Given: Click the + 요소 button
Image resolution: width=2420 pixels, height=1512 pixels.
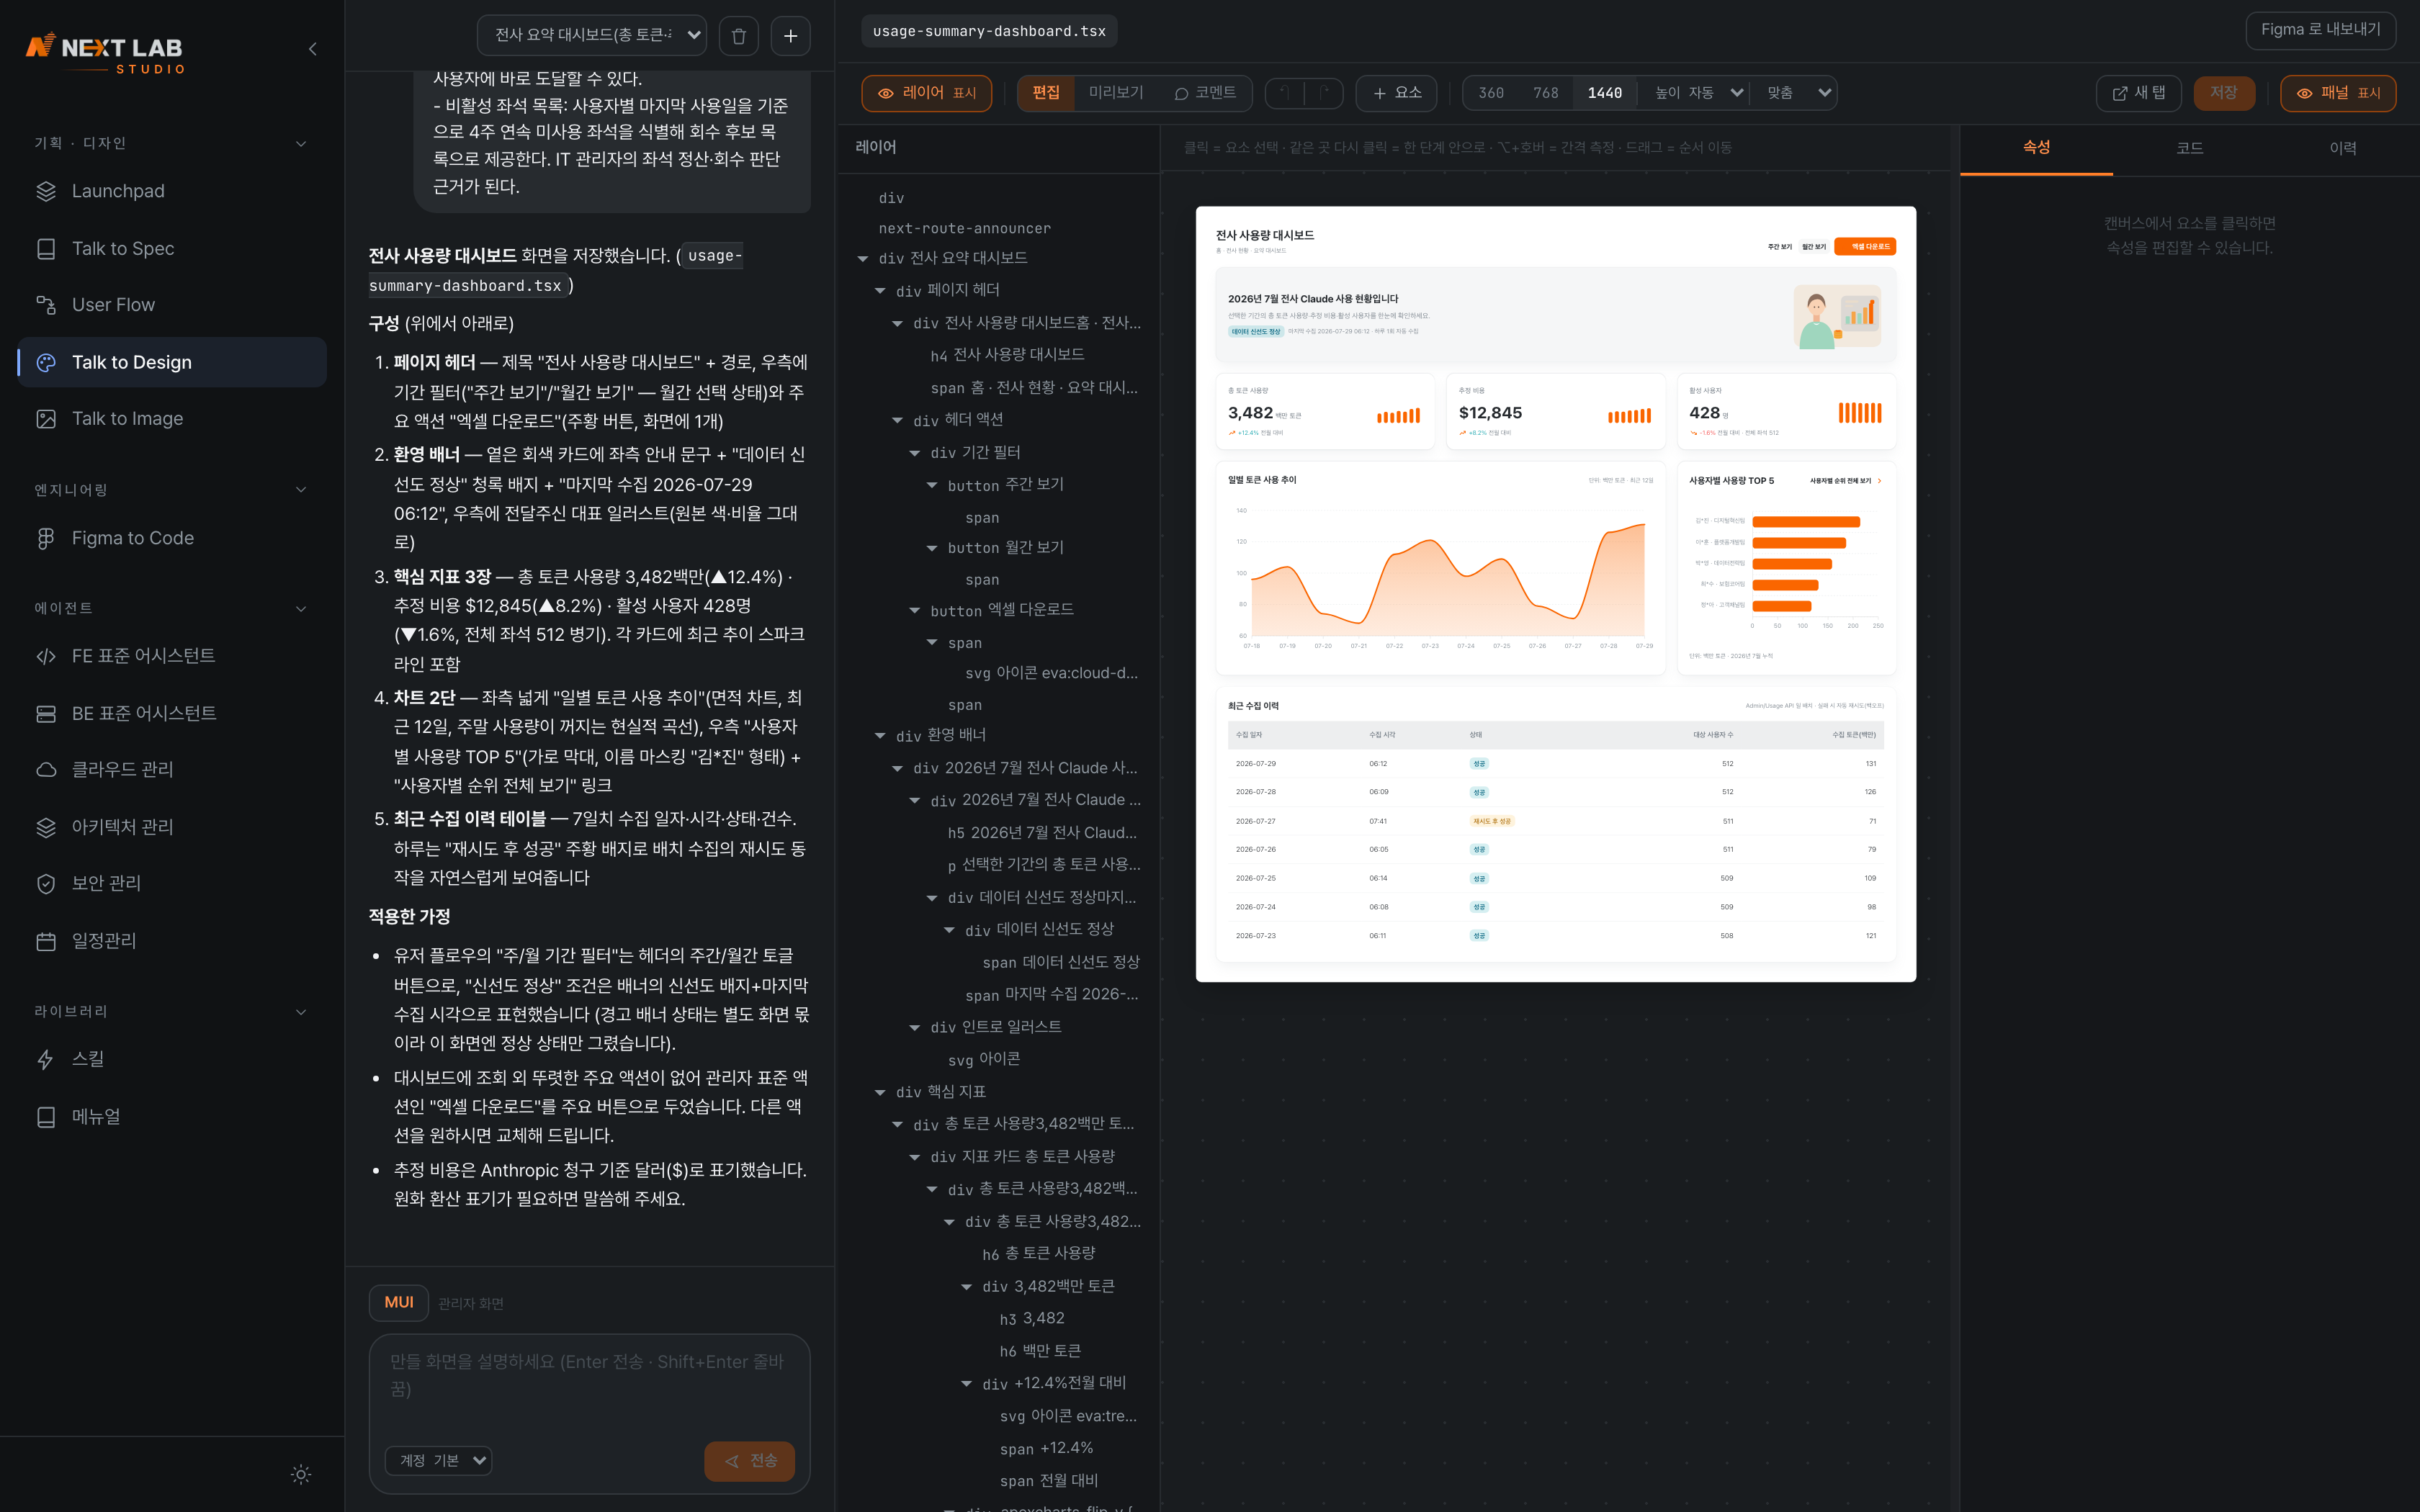Looking at the screenshot, I should pyautogui.click(x=1397, y=93).
